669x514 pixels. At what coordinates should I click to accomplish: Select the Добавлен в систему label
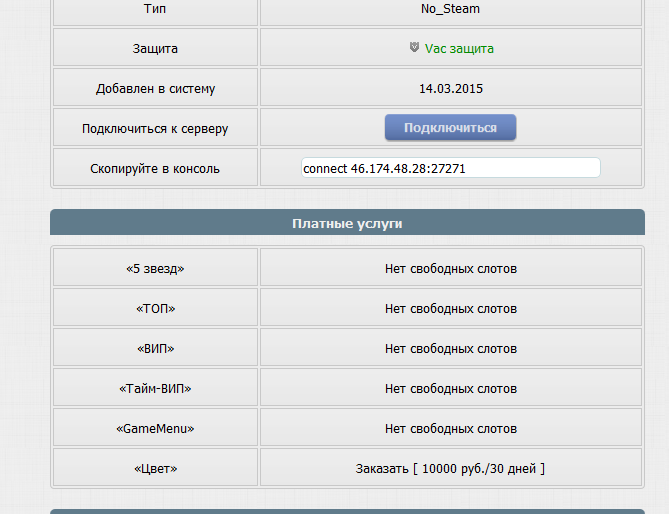click(155, 89)
